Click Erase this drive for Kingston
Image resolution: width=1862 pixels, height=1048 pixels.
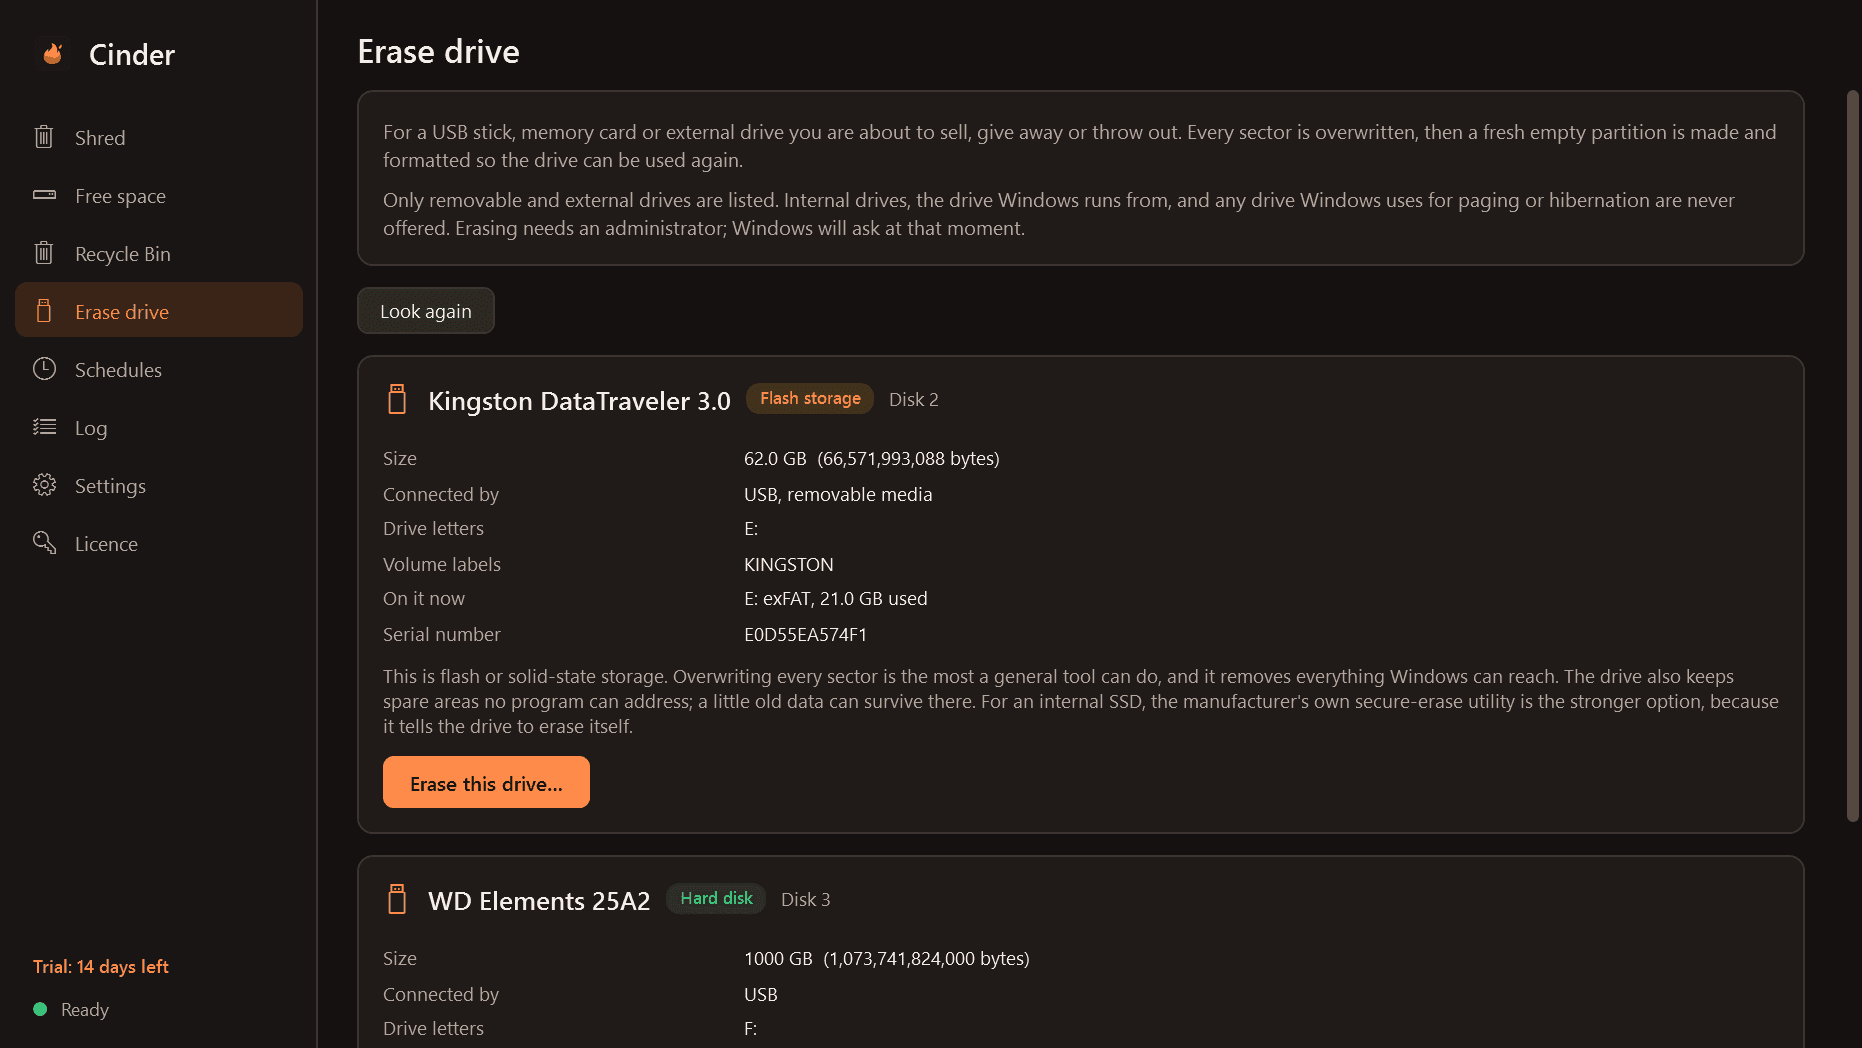pyautogui.click(x=486, y=782)
